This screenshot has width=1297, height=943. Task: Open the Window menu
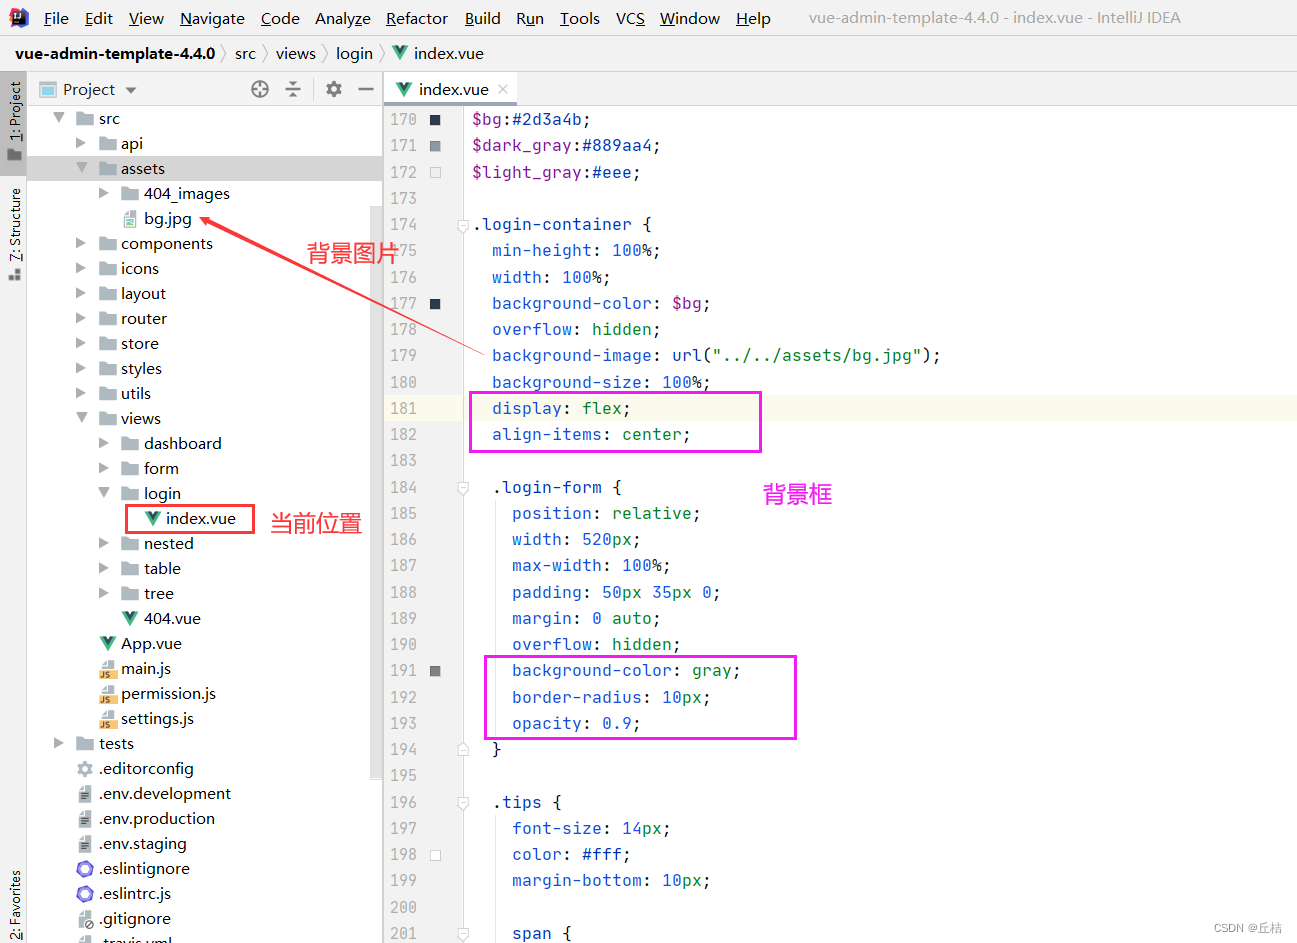pos(689,18)
